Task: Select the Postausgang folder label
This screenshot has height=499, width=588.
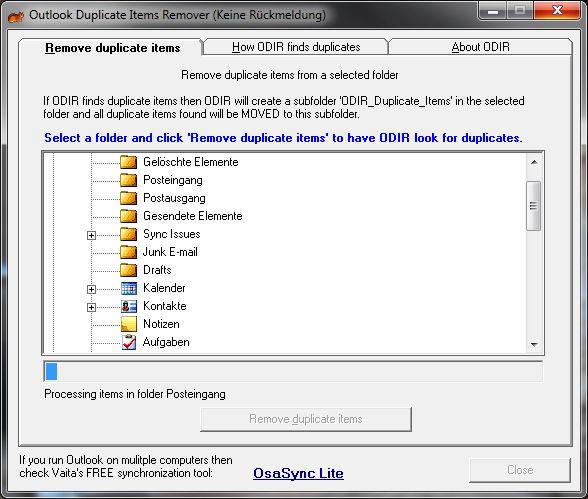Action: click(x=174, y=198)
